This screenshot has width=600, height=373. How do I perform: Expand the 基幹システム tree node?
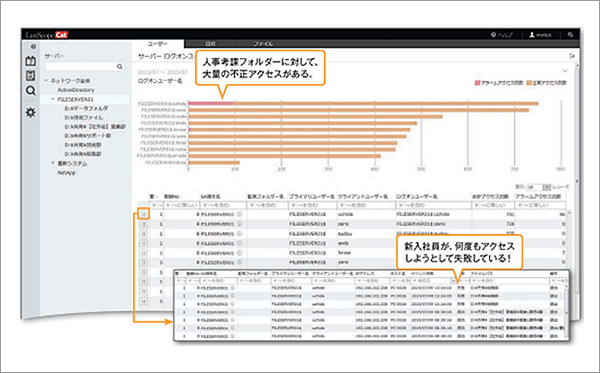click(x=53, y=163)
